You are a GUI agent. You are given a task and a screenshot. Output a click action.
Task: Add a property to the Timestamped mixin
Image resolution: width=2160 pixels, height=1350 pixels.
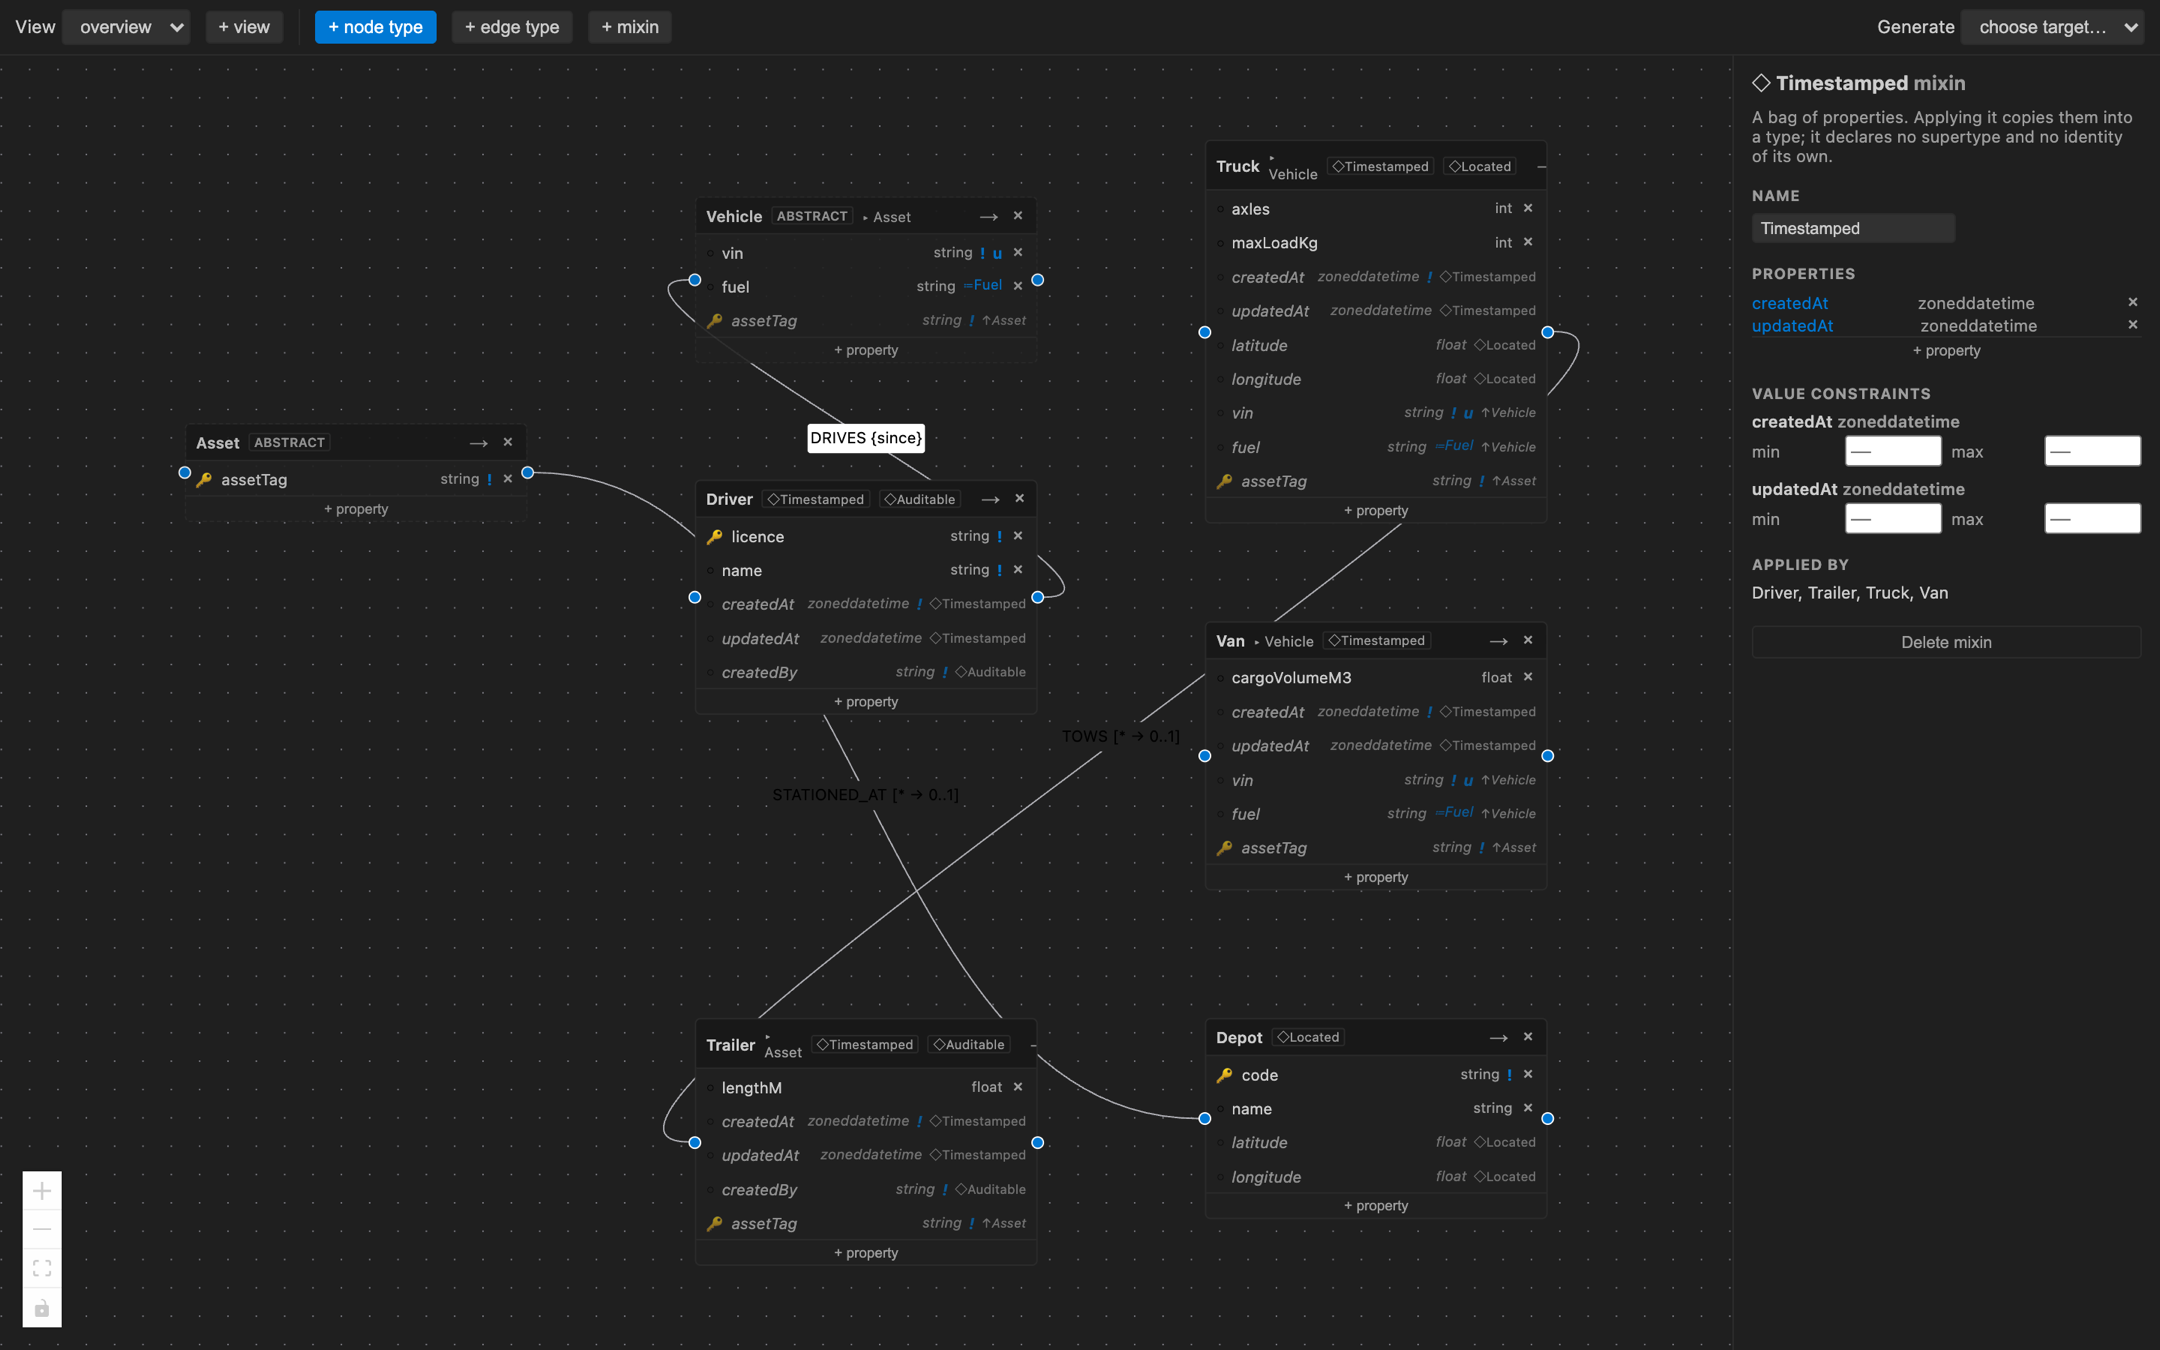1946,350
